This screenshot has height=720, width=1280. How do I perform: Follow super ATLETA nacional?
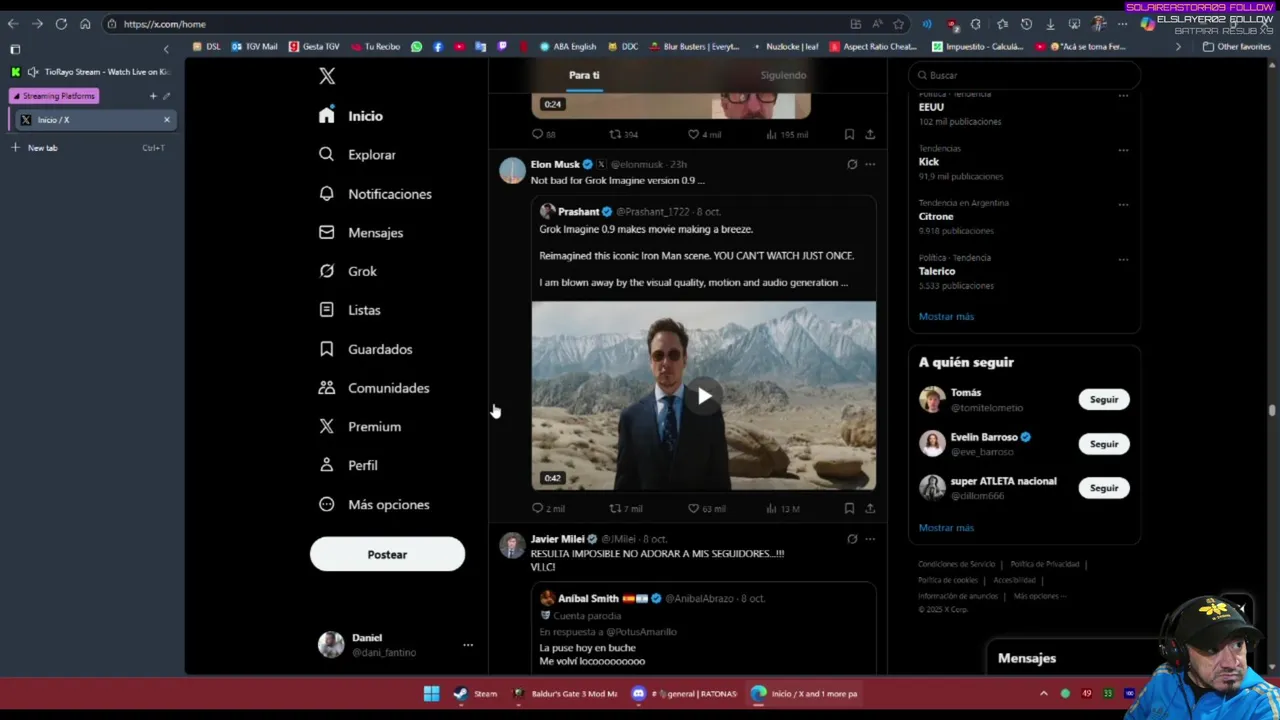(1104, 488)
